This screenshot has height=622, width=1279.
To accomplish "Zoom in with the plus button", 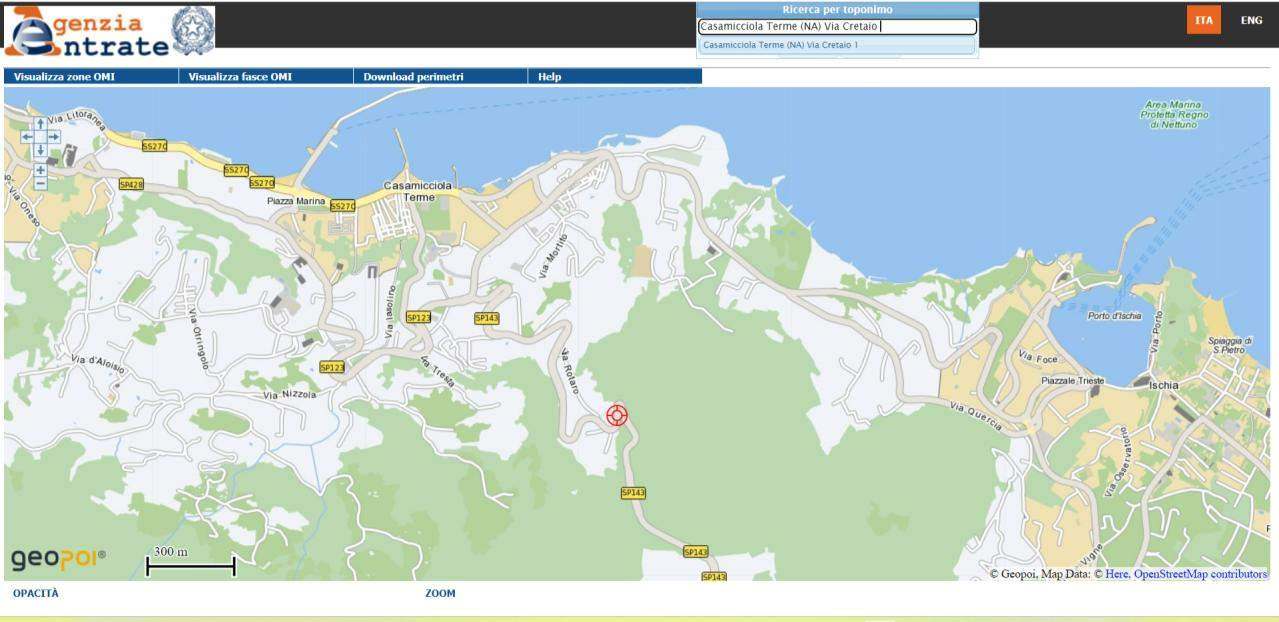I will (x=40, y=170).
